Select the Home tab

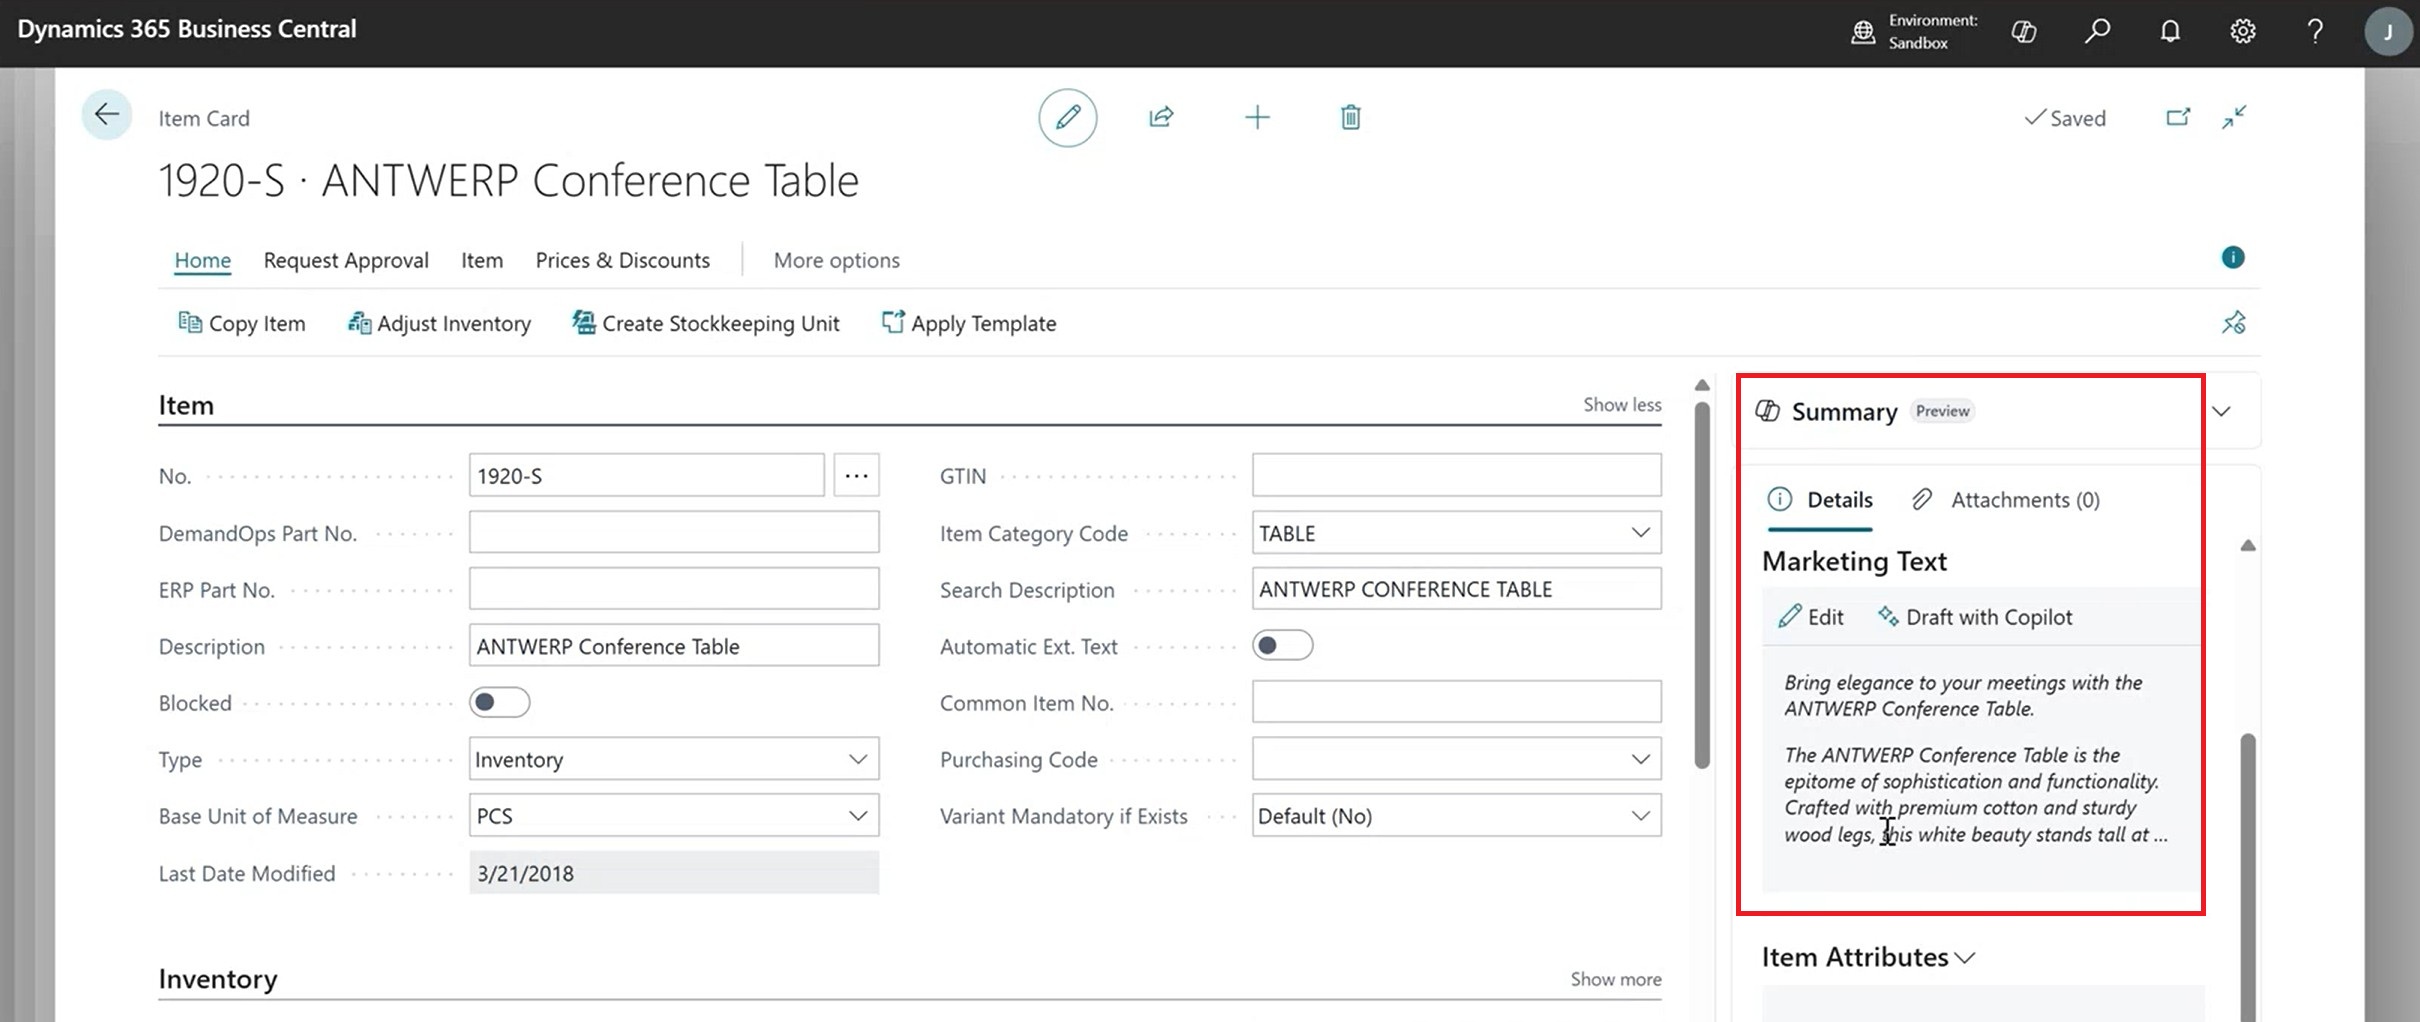203,260
